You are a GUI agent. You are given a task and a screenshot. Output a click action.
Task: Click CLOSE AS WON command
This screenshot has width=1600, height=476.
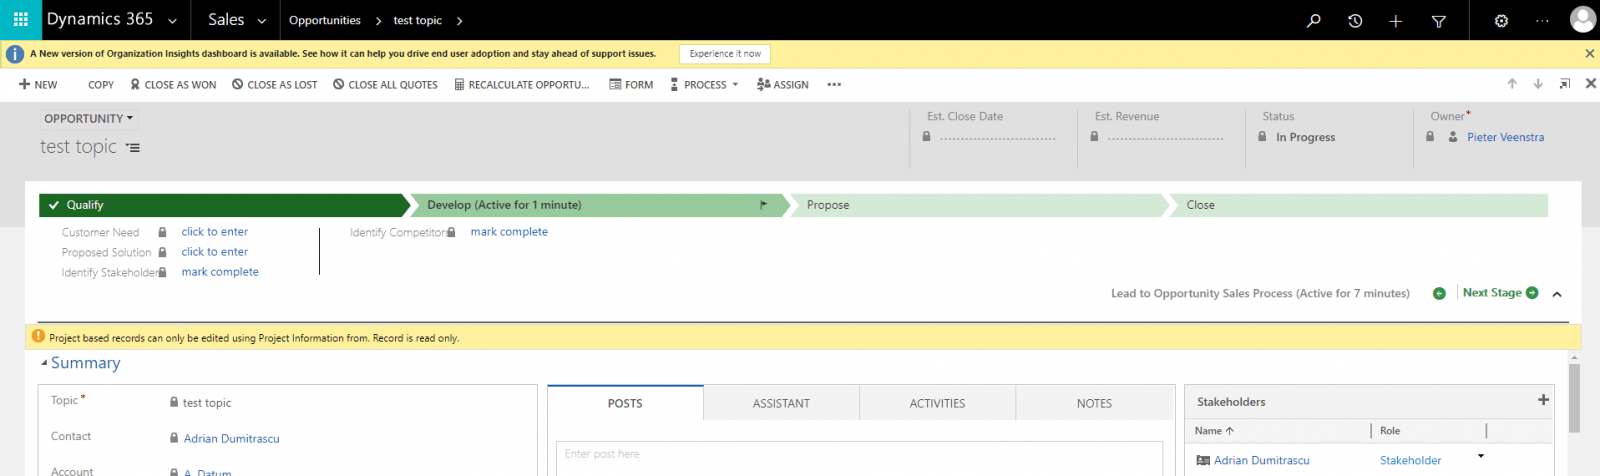click(x=173, y=85)
